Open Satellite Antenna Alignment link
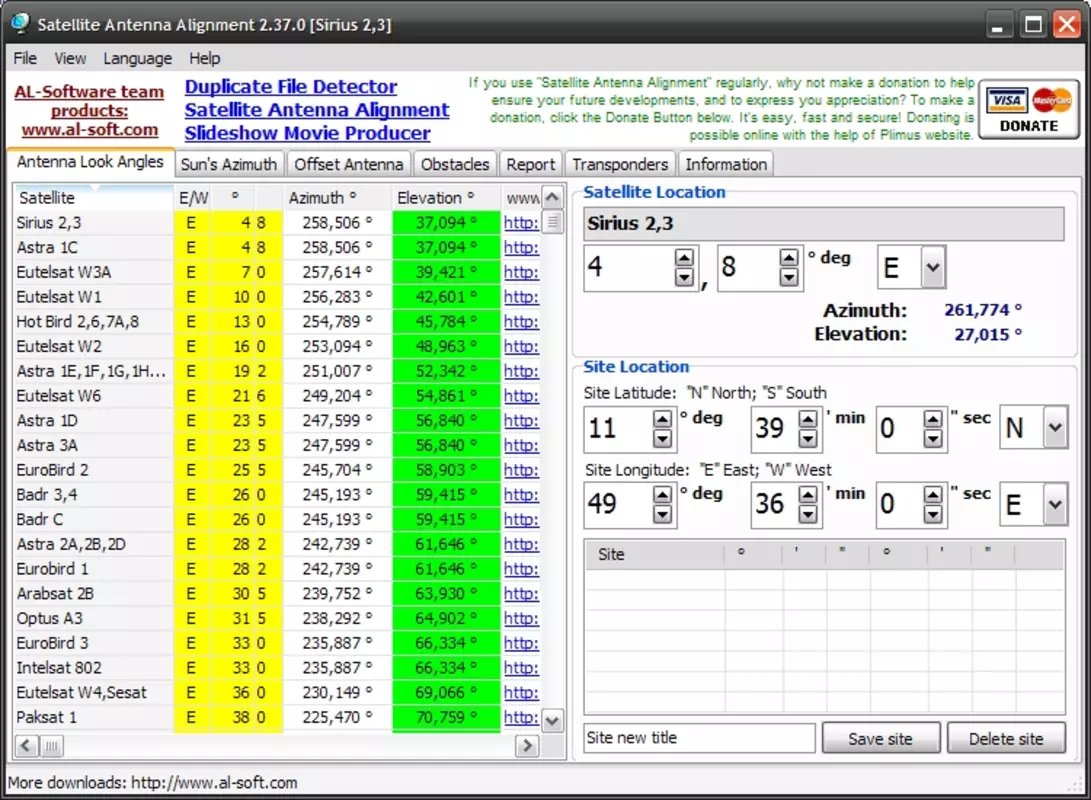 (317, 110)
